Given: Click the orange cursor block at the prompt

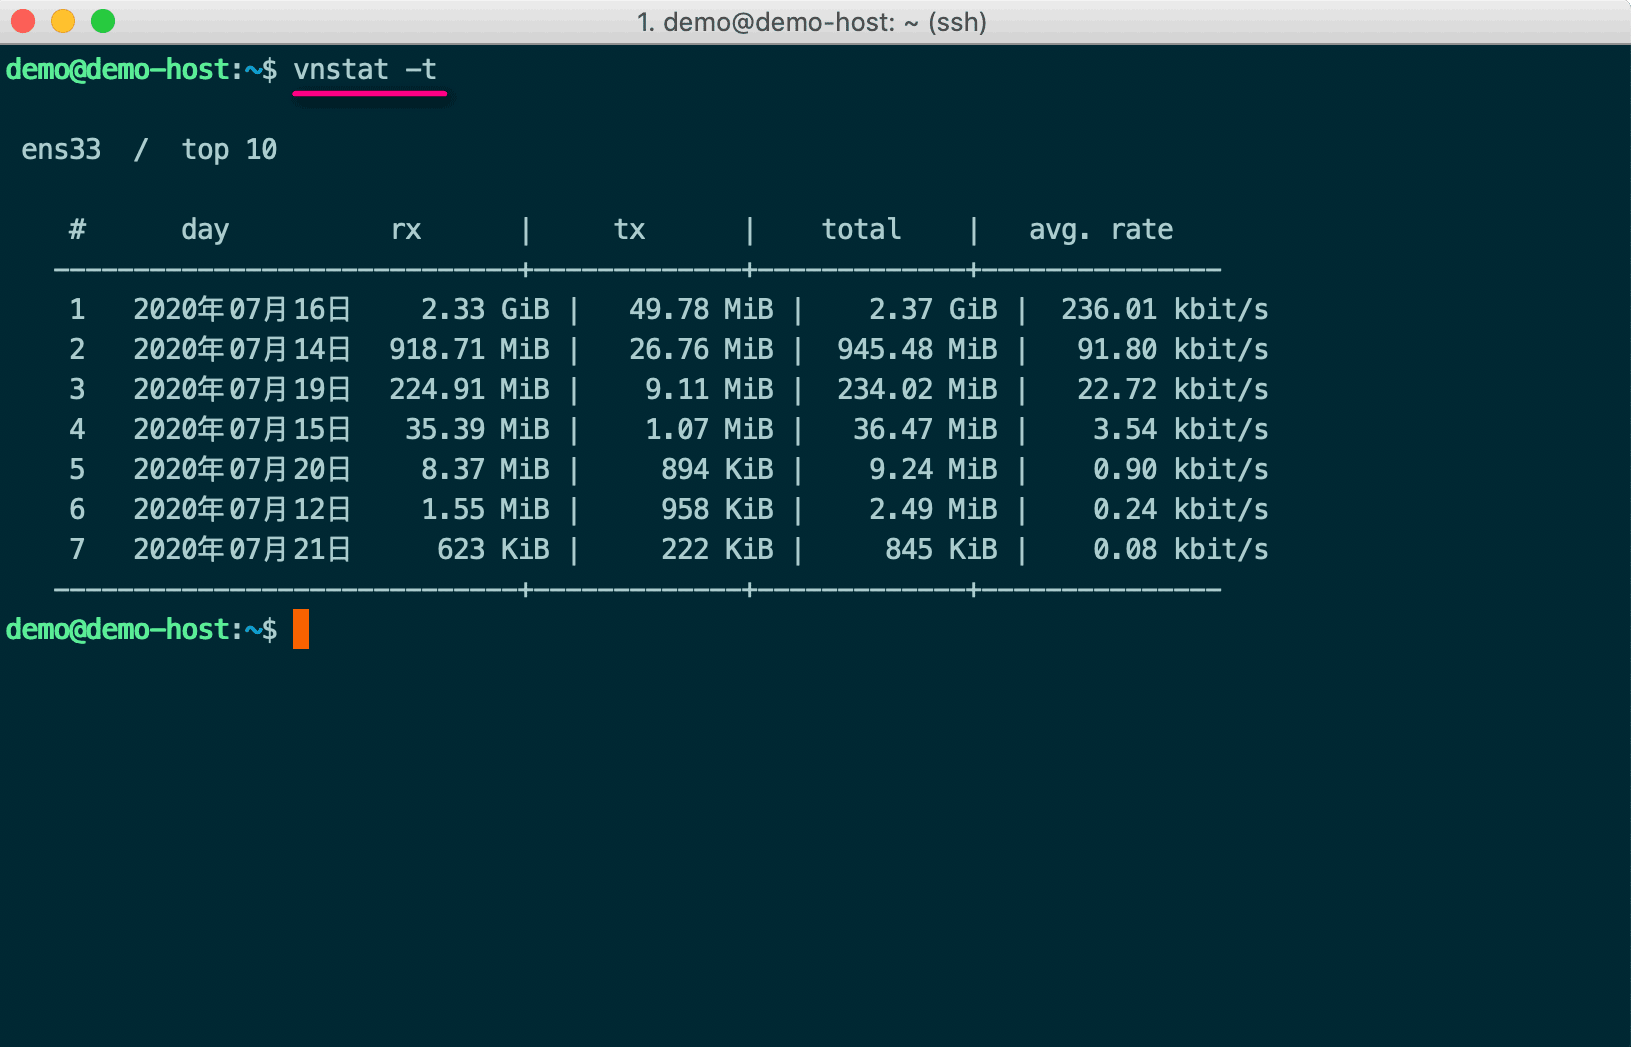Looking at the screenshot, I should point(301,629).
